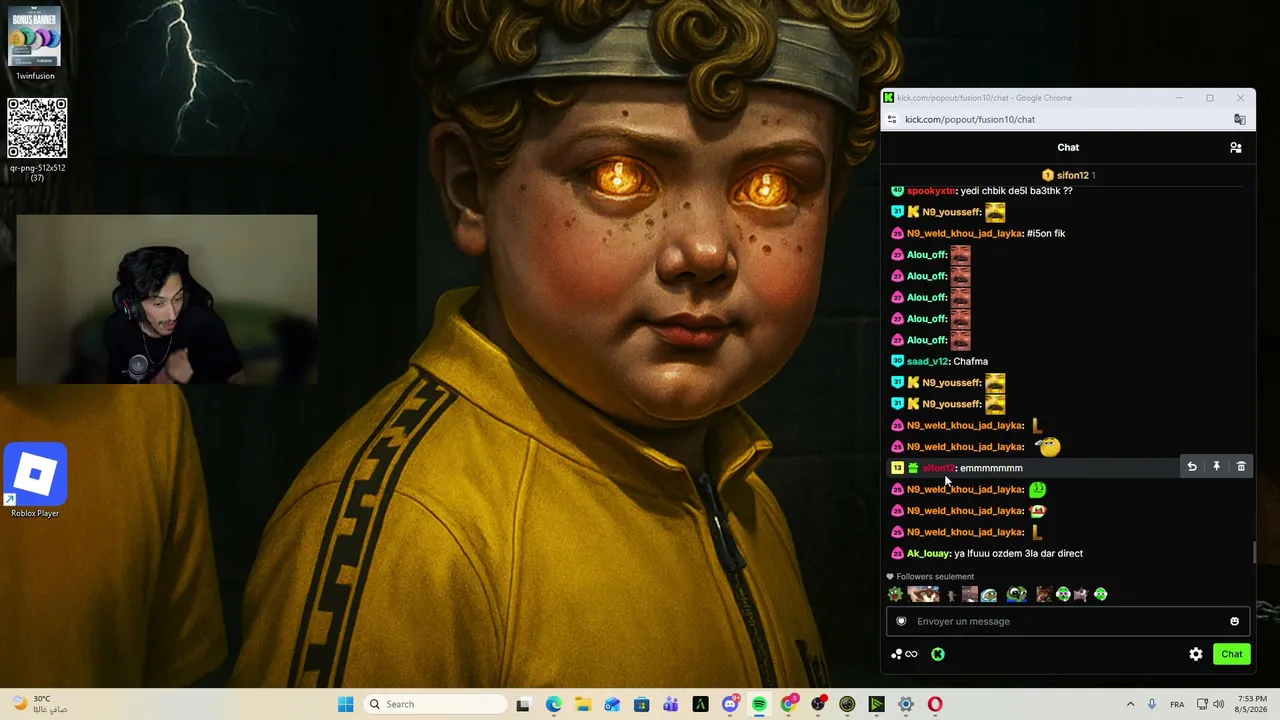This screenshot has height=720, width=1280.
Task: Open File Explorer from the taskbar
Action: coord(583,704)
